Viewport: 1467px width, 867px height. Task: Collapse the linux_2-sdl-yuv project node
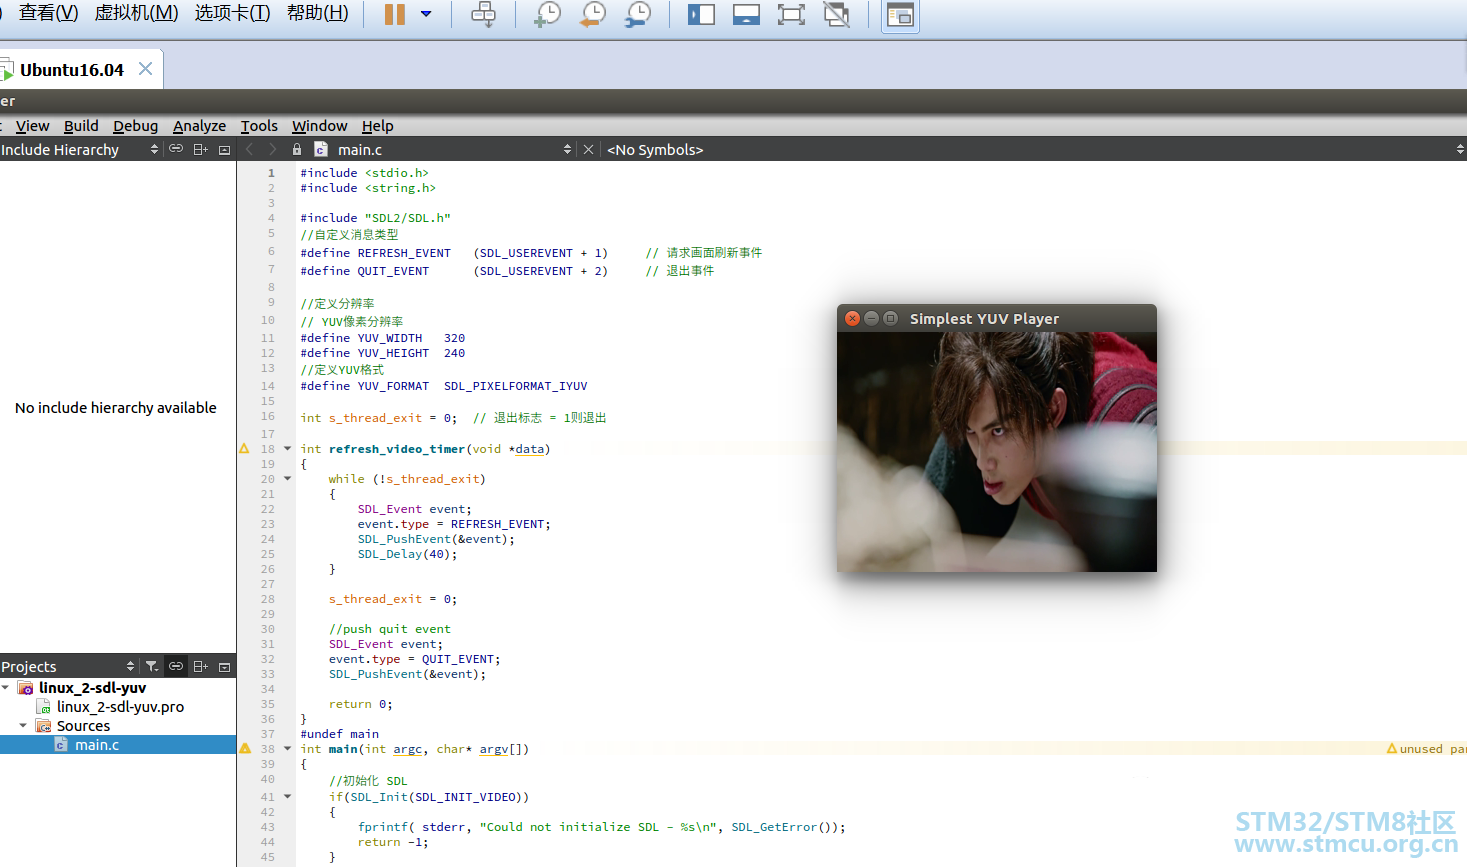(6, 688)
